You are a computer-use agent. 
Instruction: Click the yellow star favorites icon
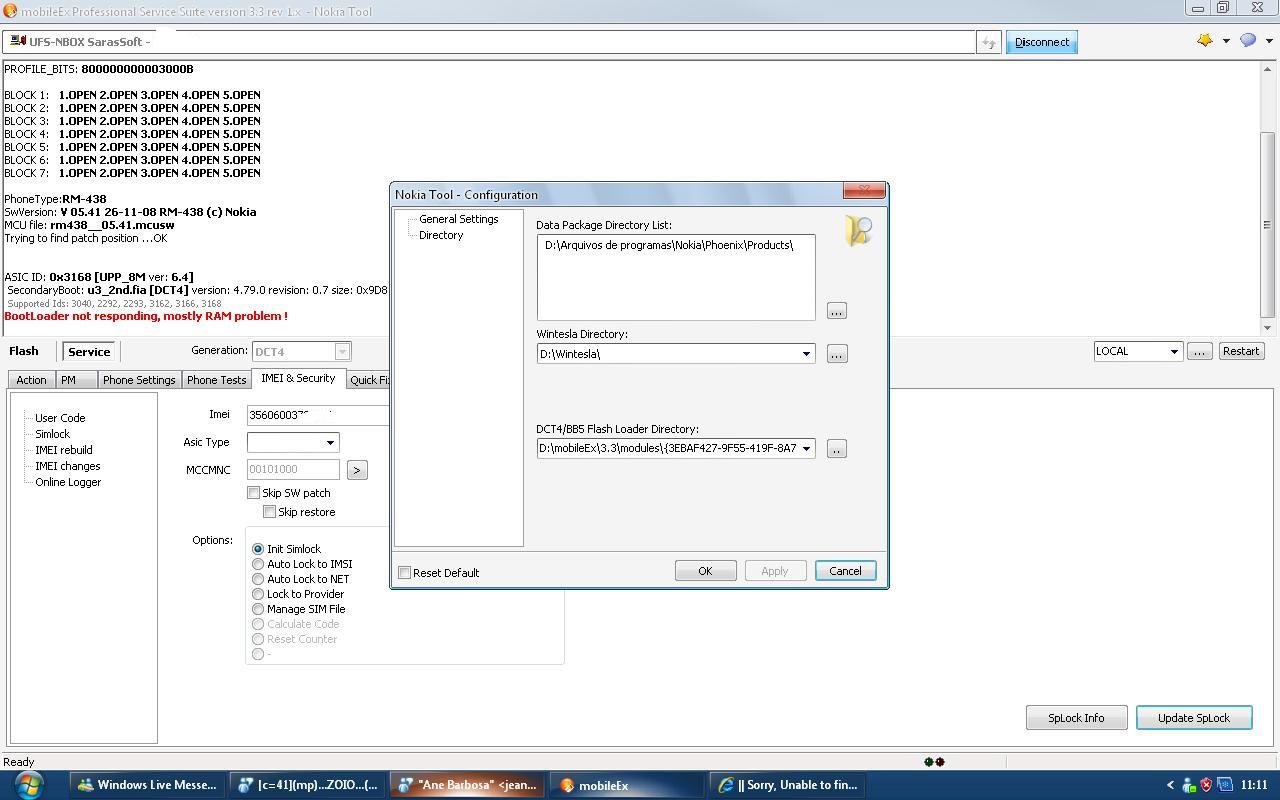1205,41
